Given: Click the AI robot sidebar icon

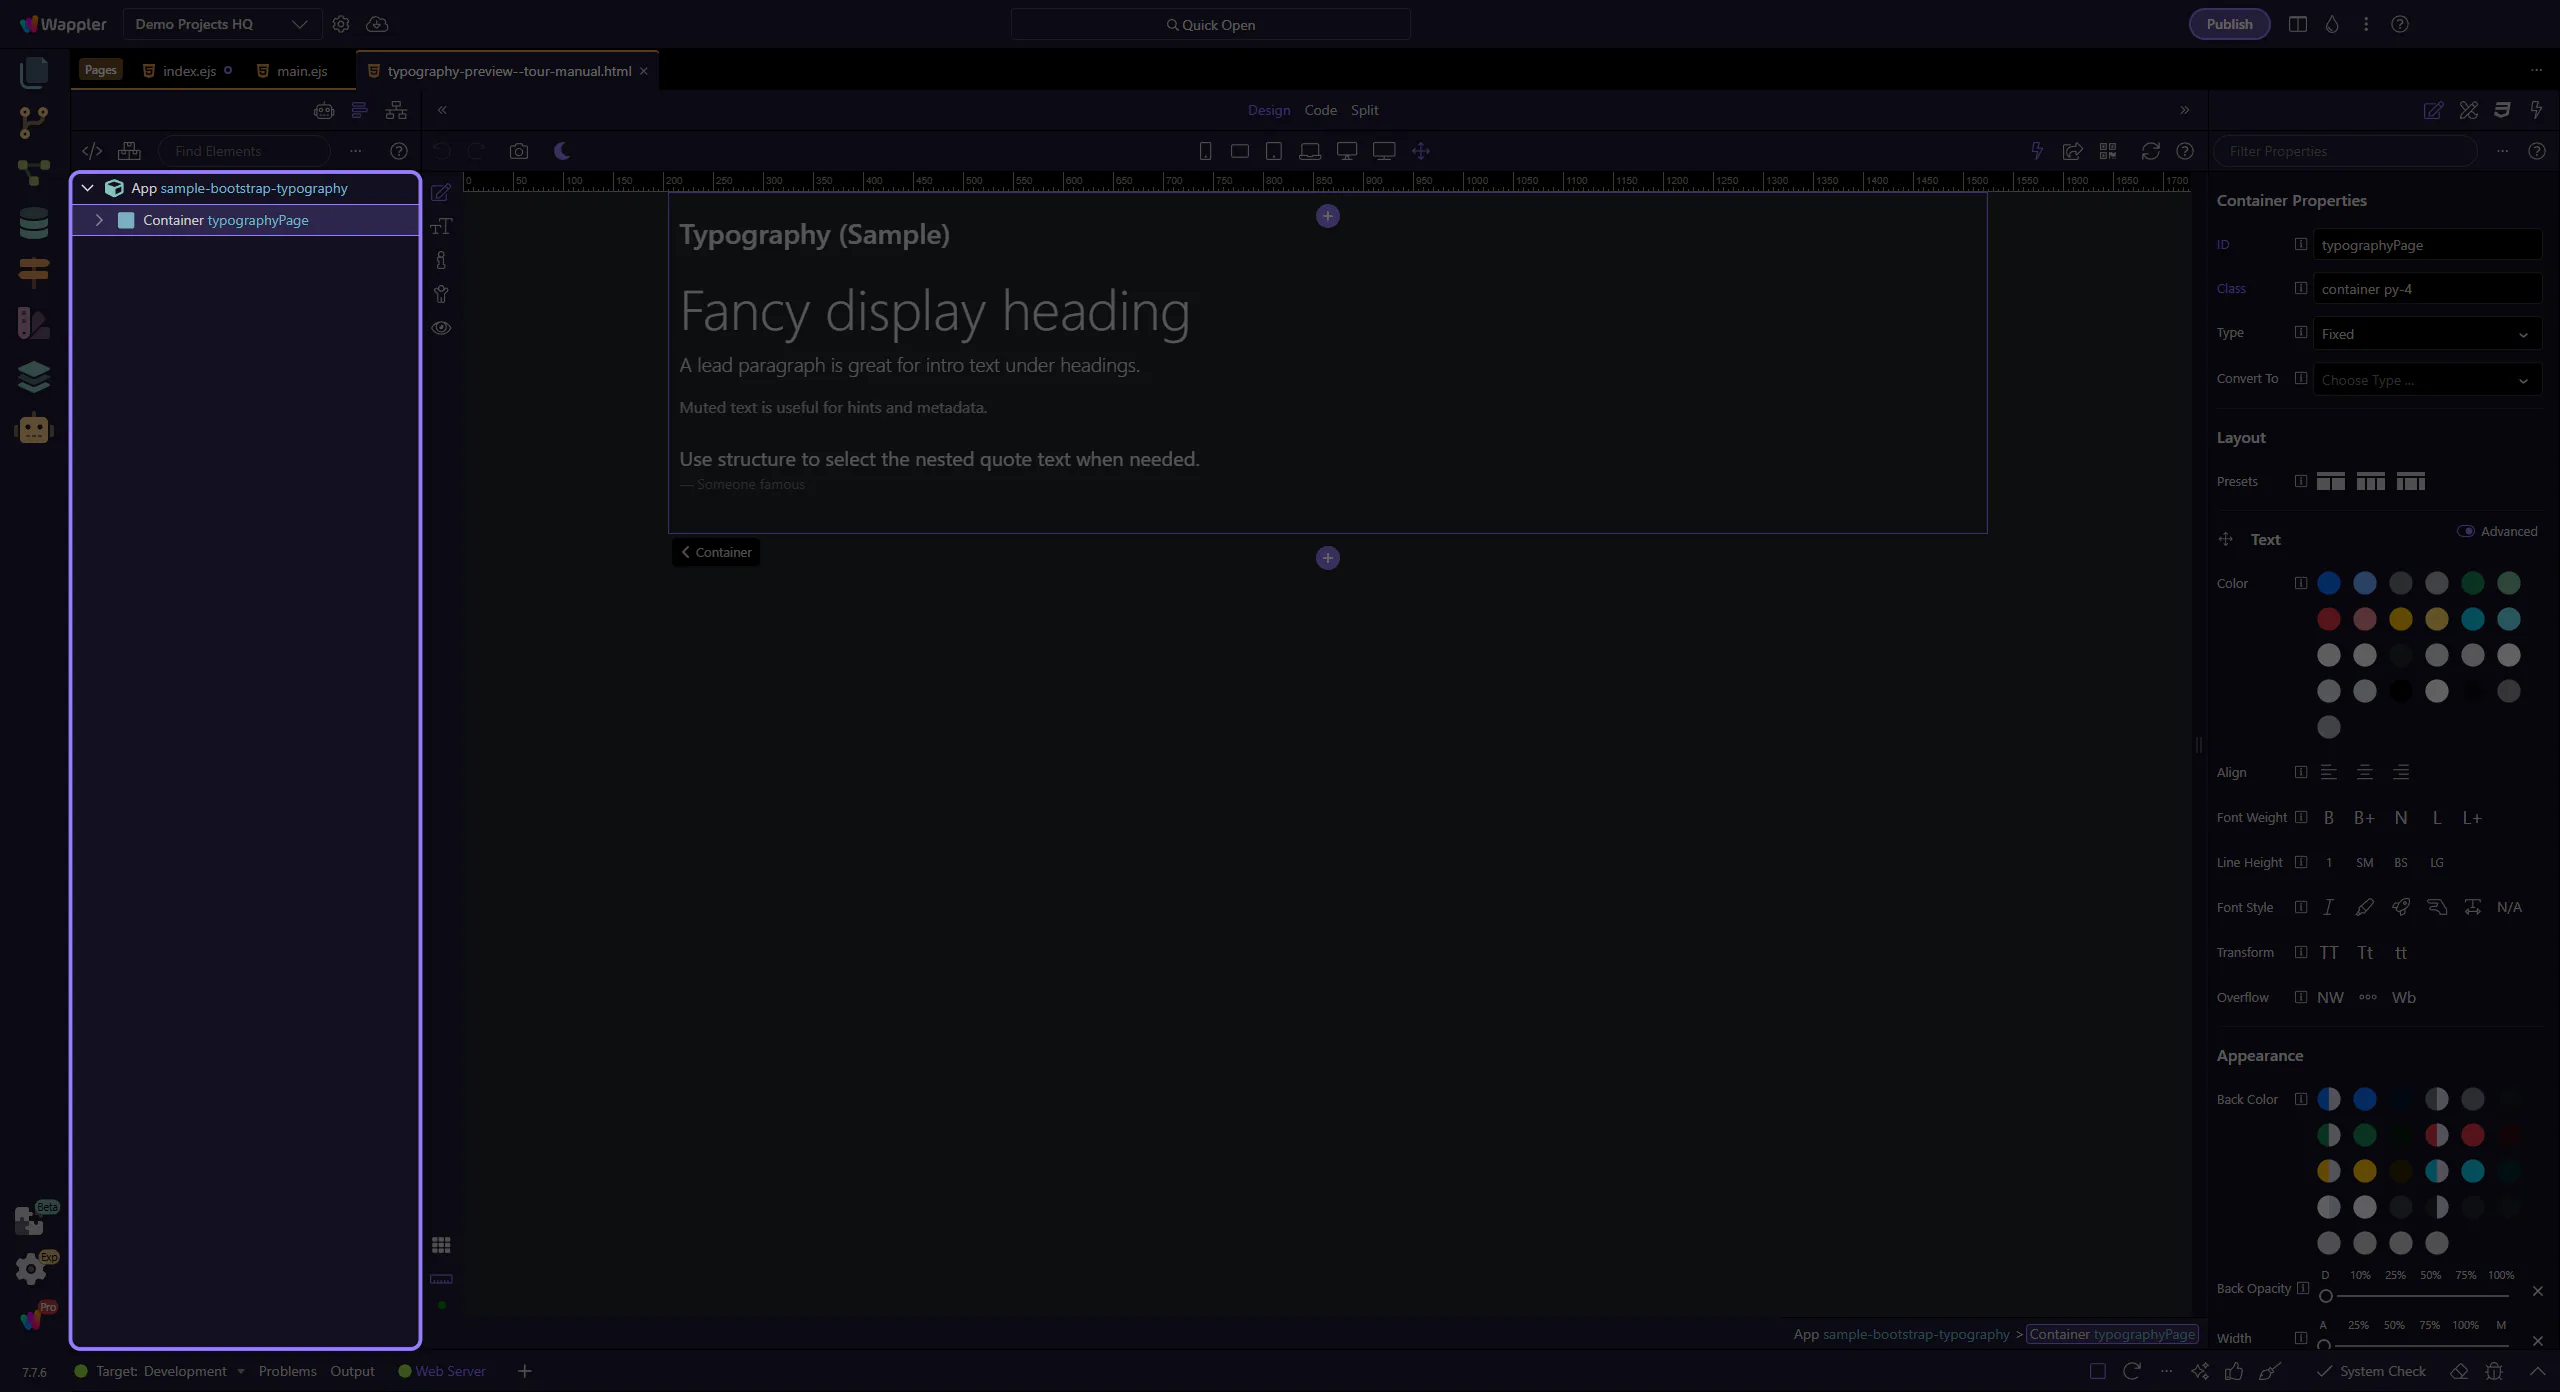Looking at the screenshot, I should (34, 429).
